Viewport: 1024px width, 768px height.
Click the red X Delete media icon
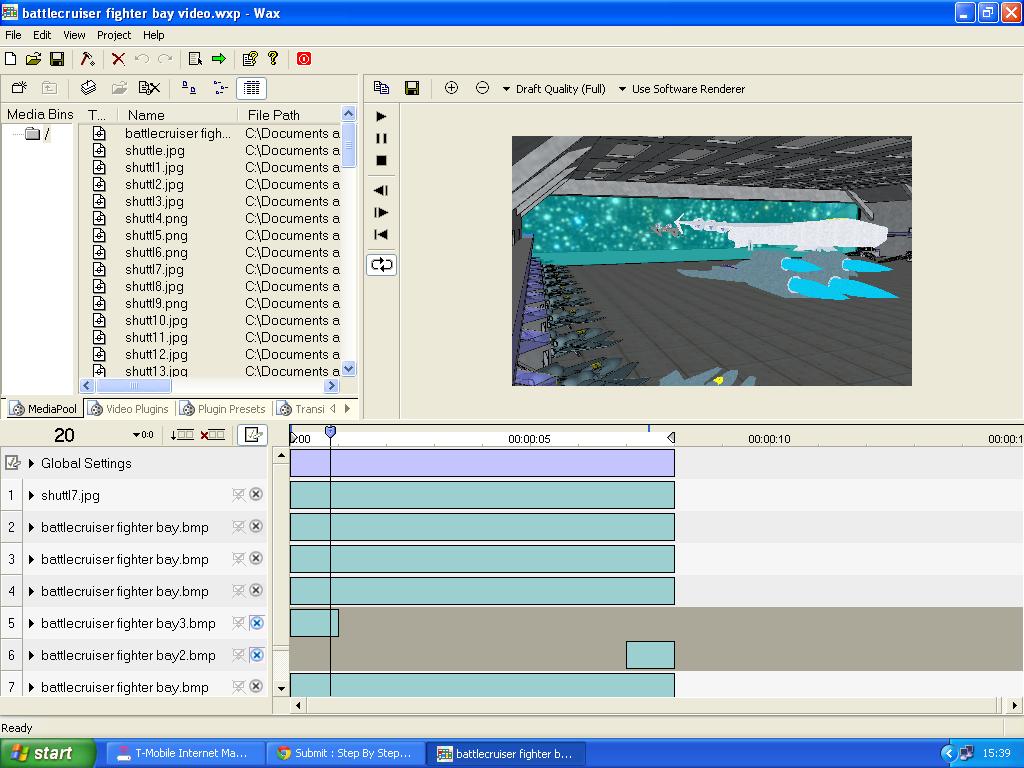(119, 58)
